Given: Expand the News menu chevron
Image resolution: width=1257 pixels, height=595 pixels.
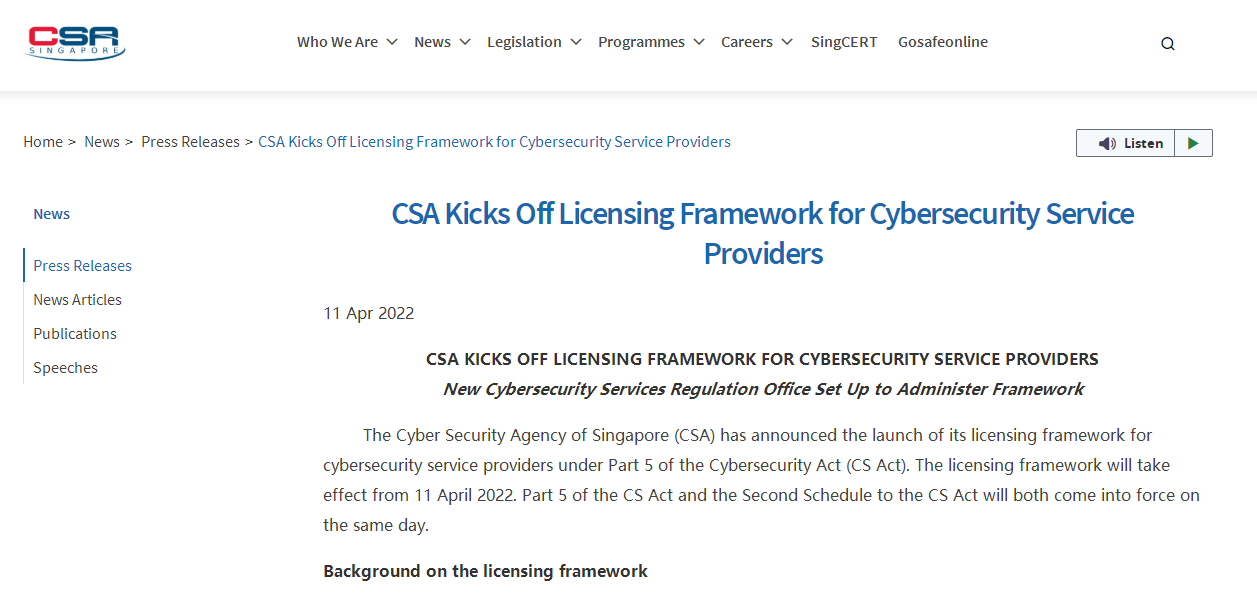Looking at the screenshot, I should click(x=465, y=42).
